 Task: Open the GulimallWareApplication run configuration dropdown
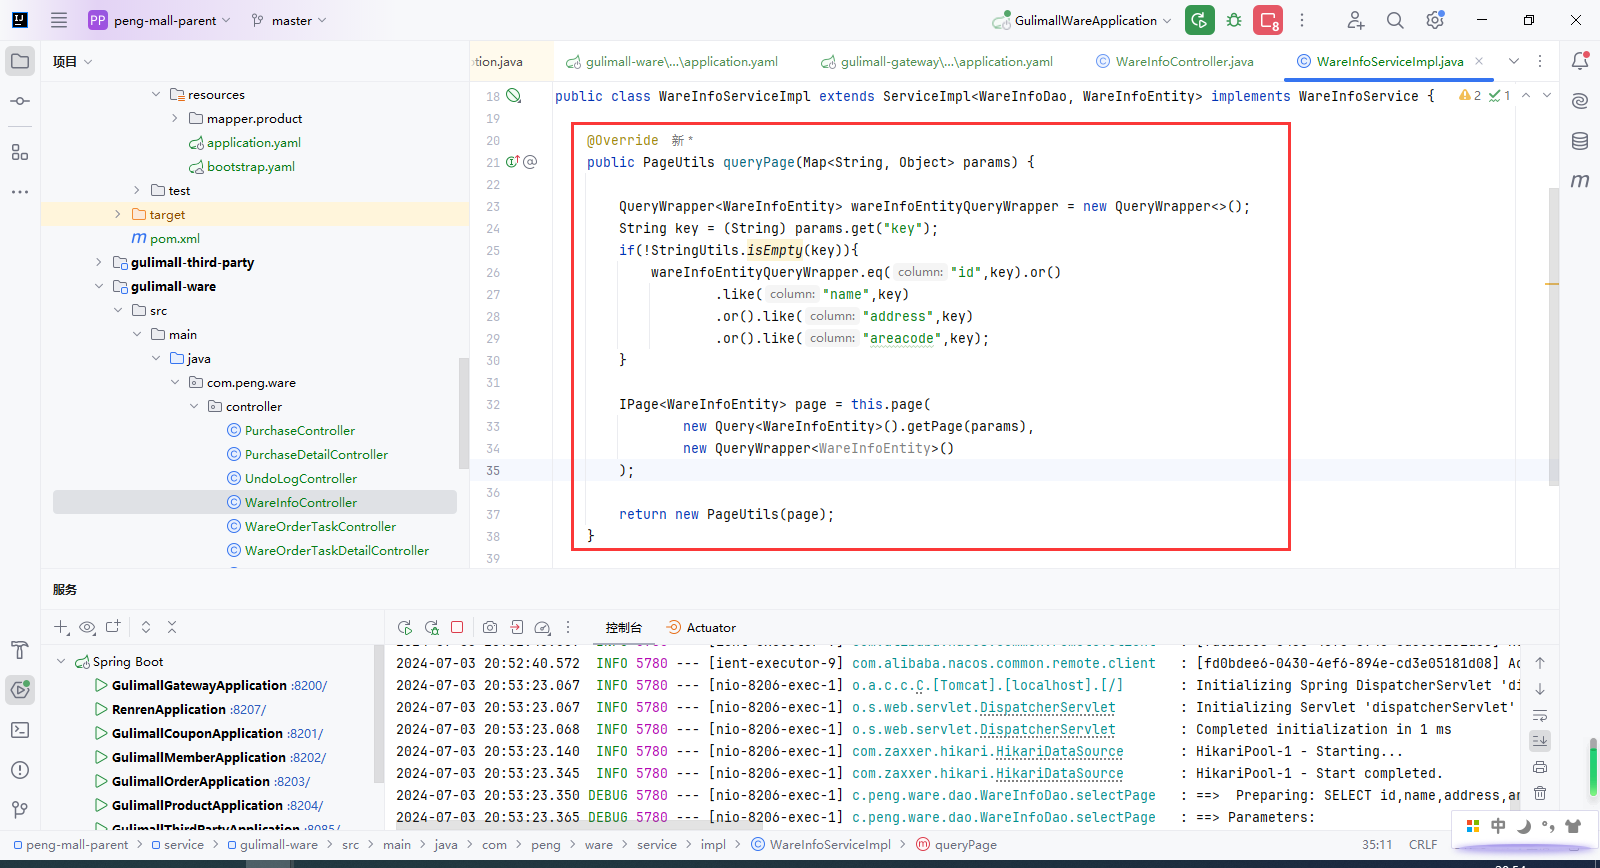tap(1082, 20)
